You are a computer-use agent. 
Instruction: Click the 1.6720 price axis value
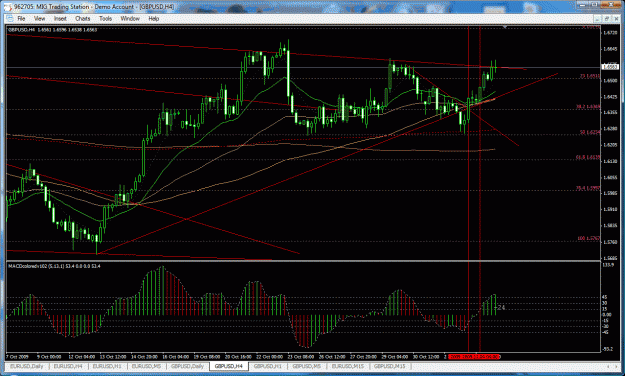click(610, 33)
